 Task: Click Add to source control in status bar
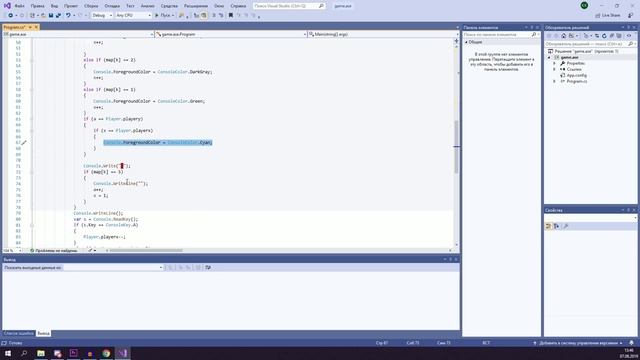click(x=578, y=343)
